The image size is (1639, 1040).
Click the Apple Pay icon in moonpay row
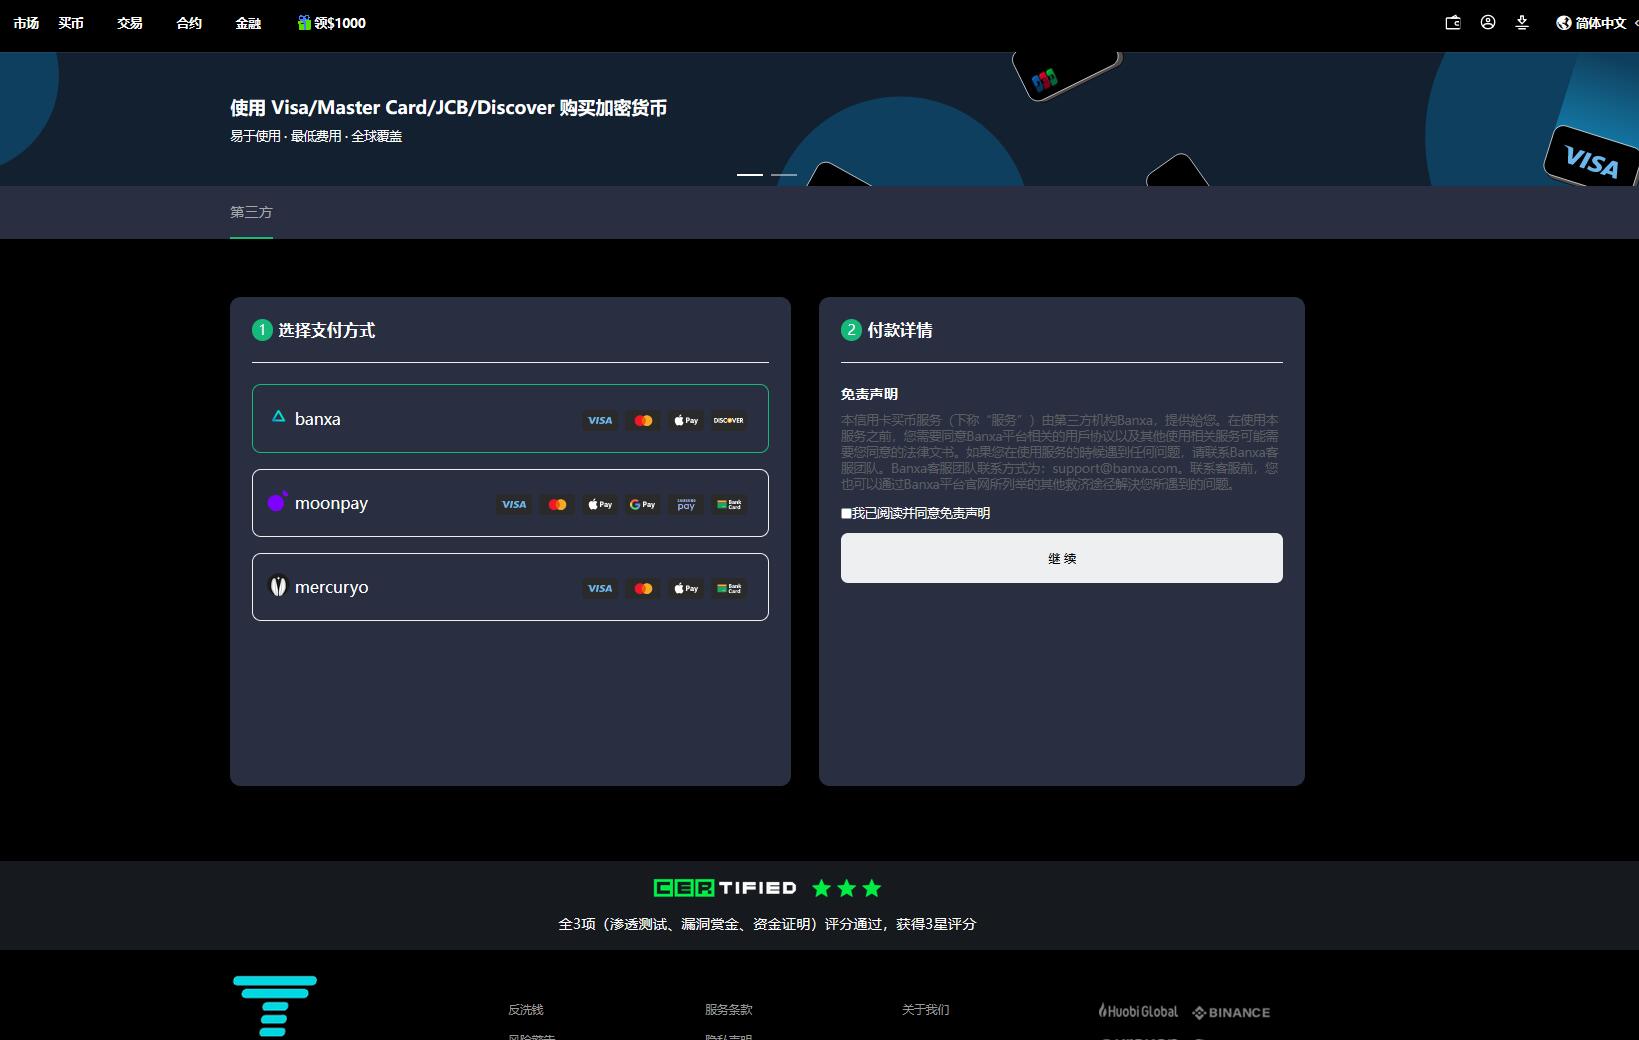[x=600, y=504]
